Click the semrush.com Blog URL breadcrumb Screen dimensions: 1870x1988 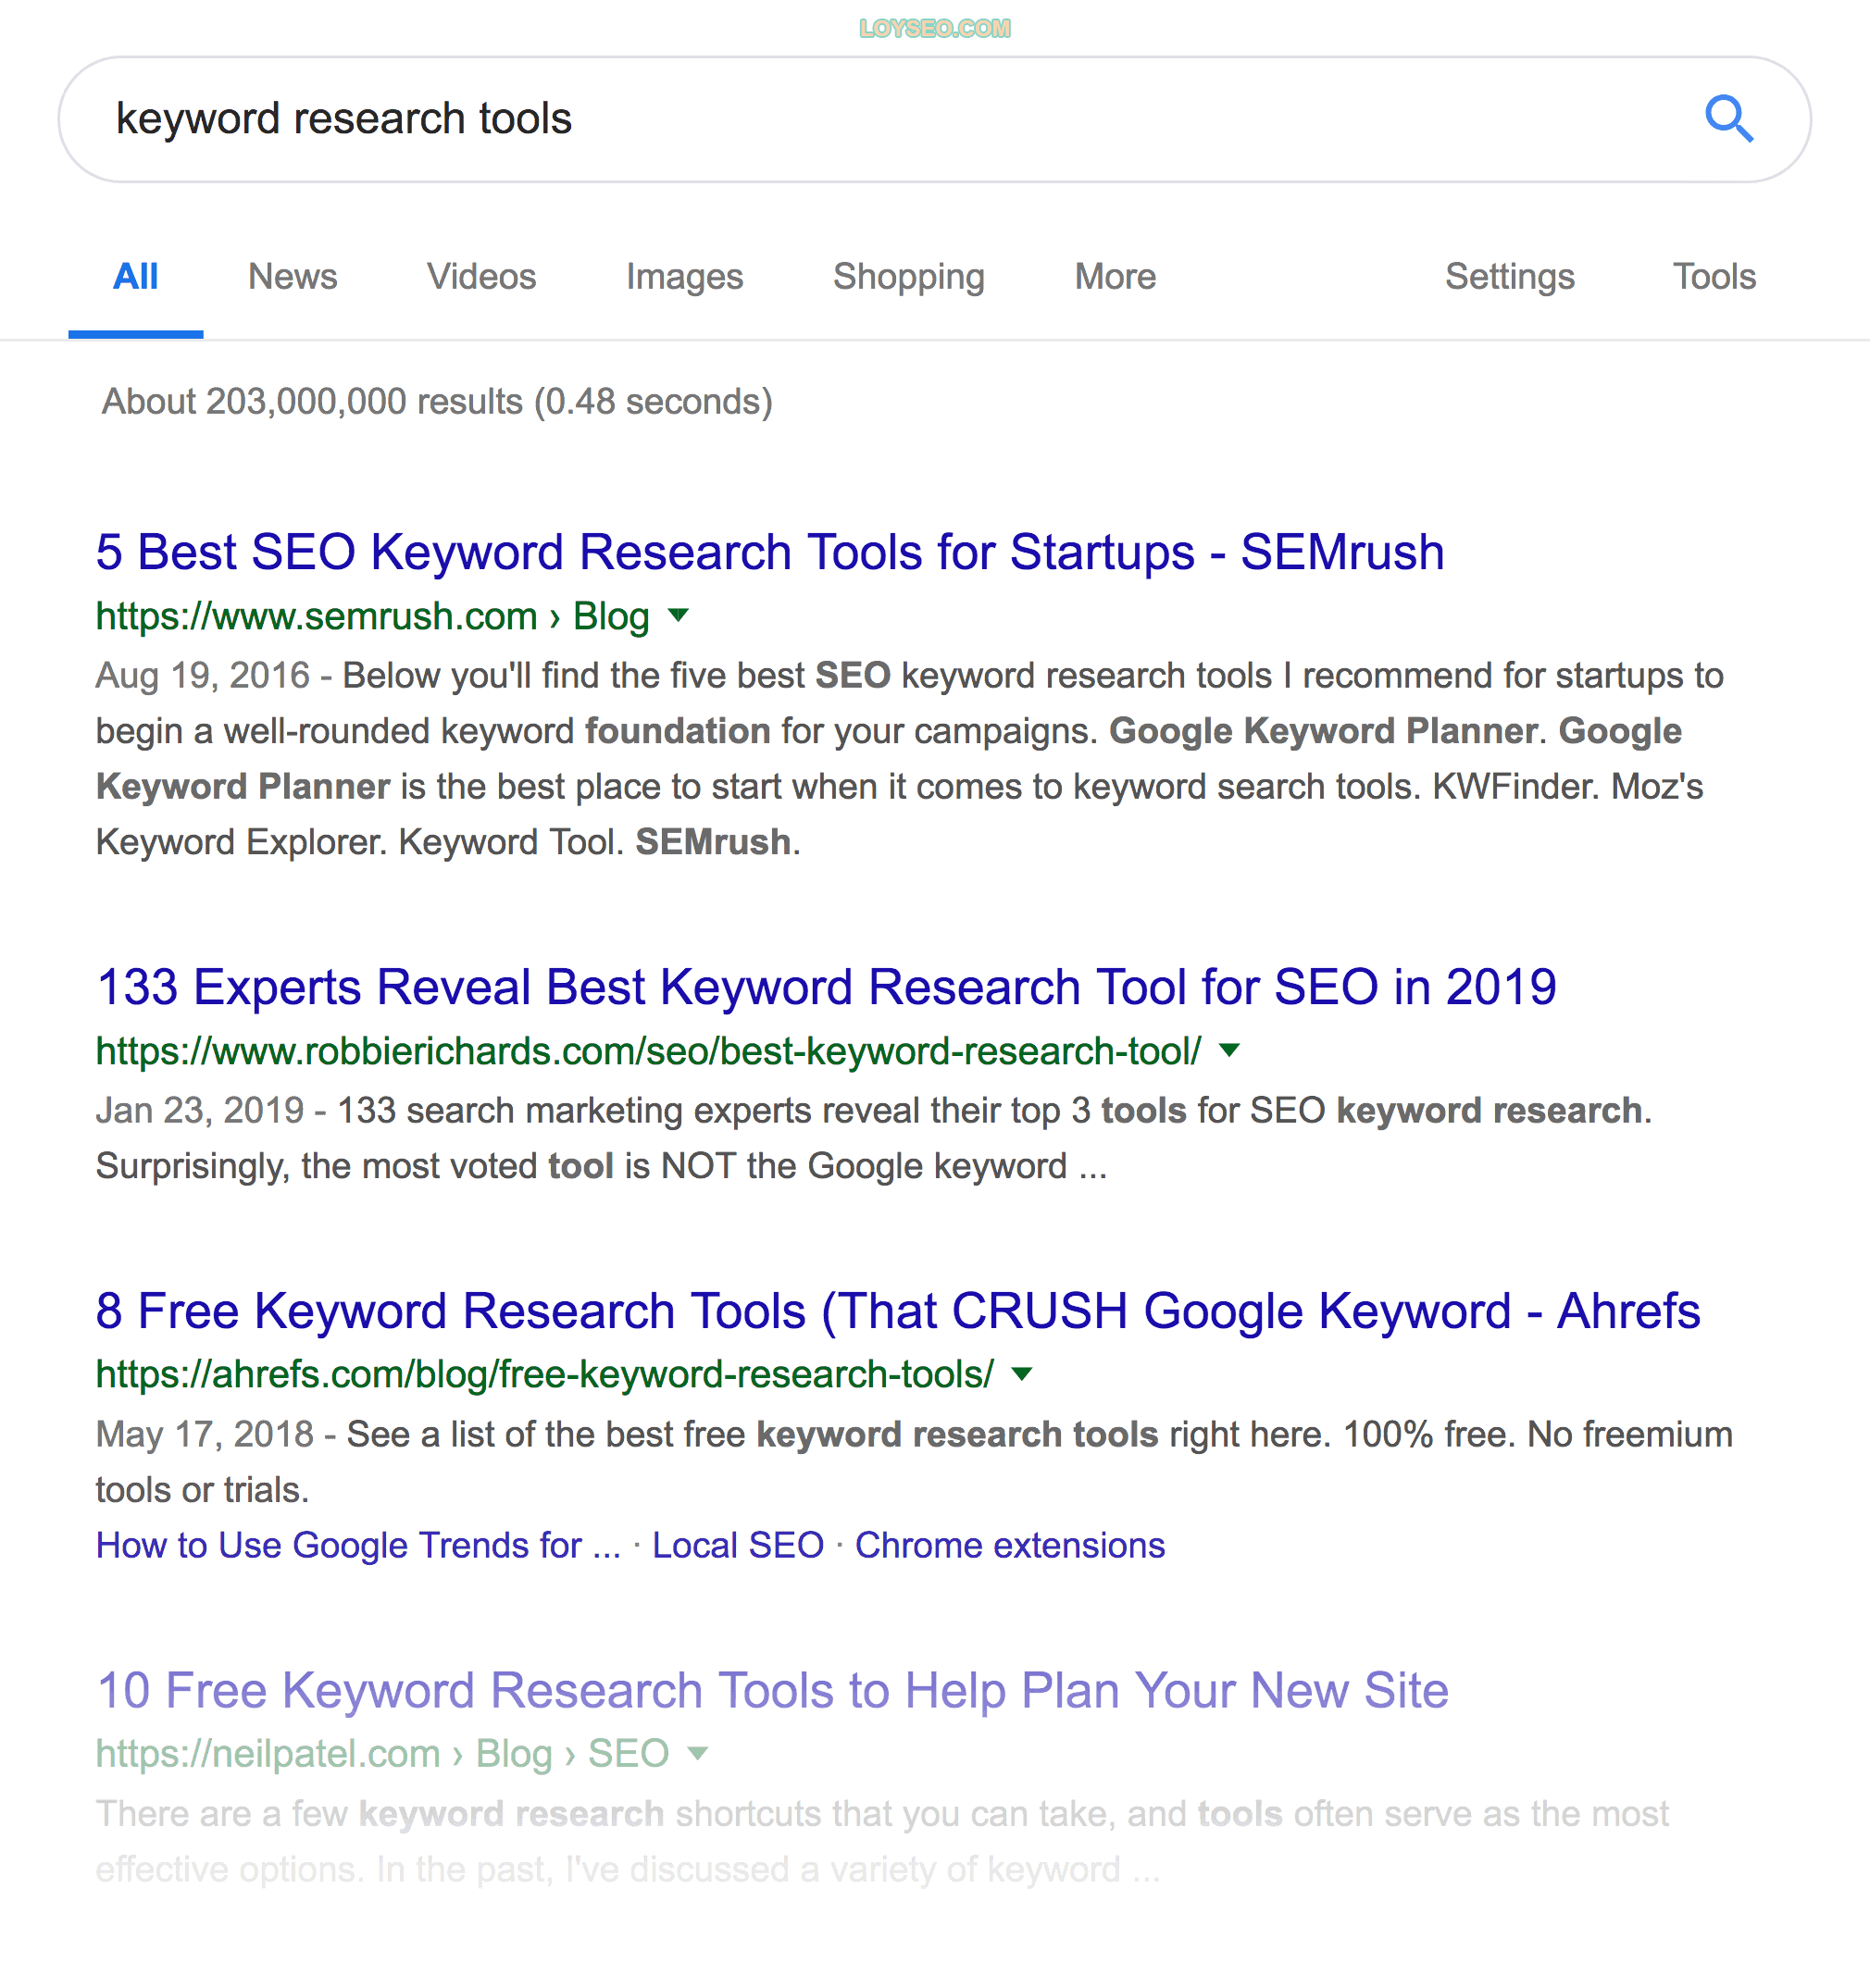pos(372,616)
